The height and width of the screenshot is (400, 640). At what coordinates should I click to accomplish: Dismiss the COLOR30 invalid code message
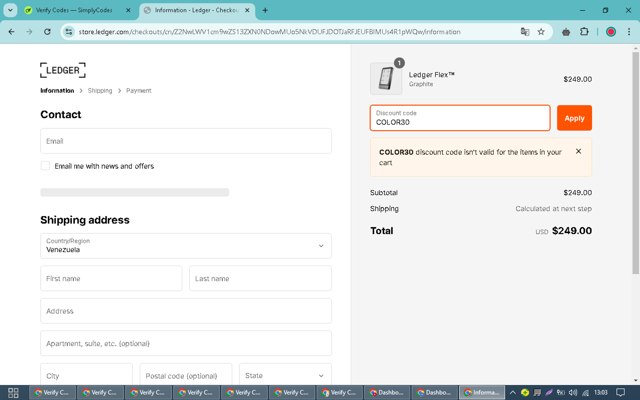click(x=578, y=151)
